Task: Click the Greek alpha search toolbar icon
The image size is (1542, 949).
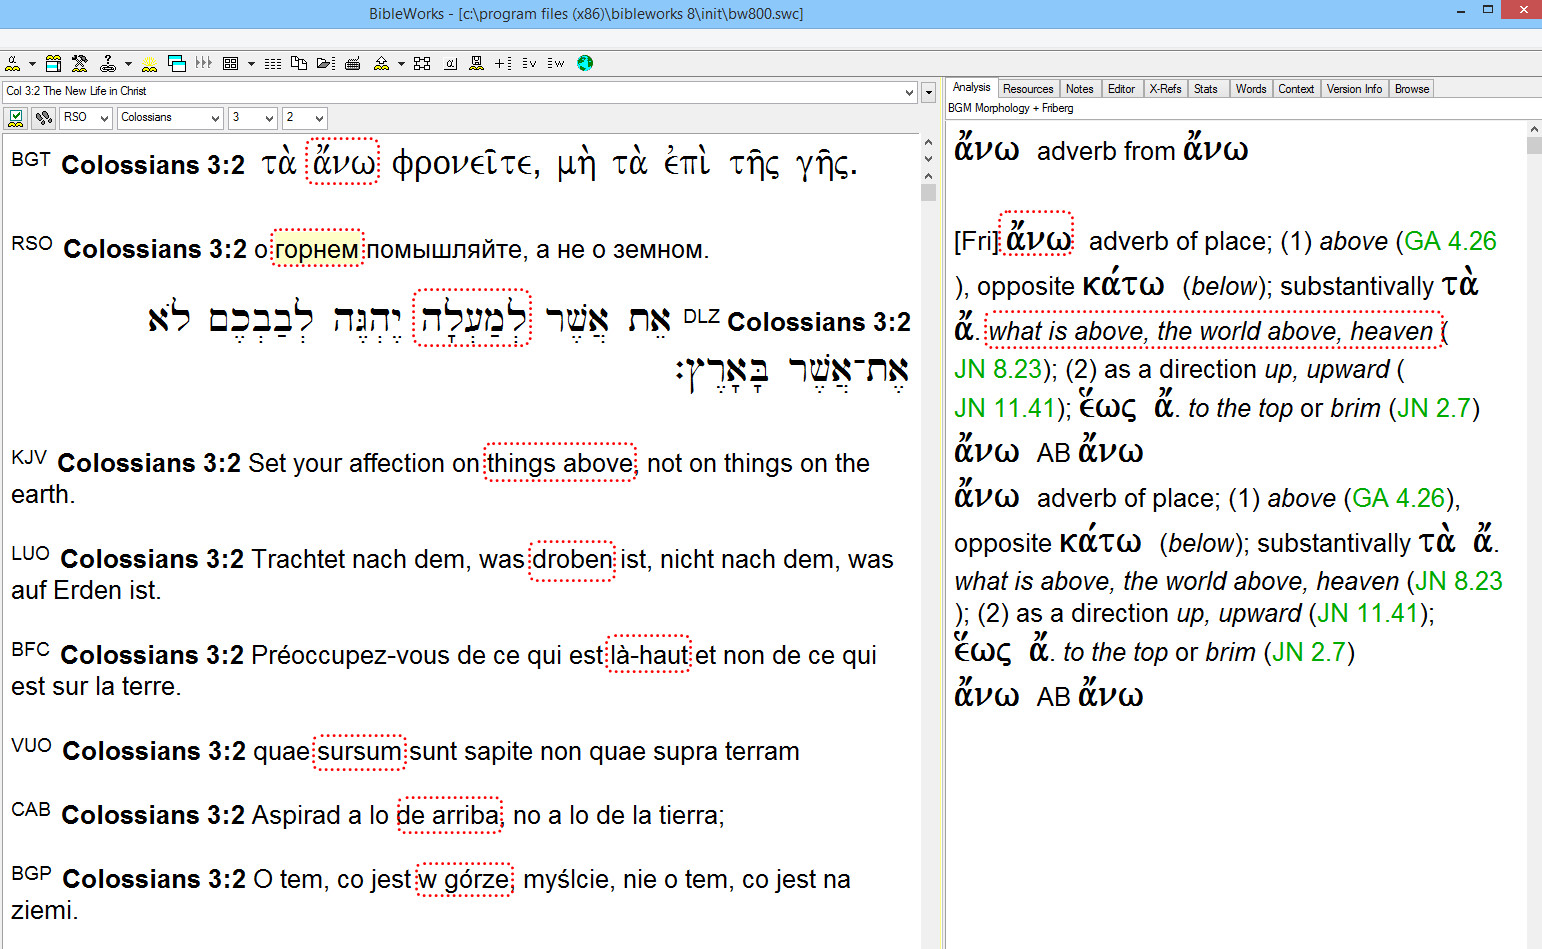Action: click(x=12, y=63)
